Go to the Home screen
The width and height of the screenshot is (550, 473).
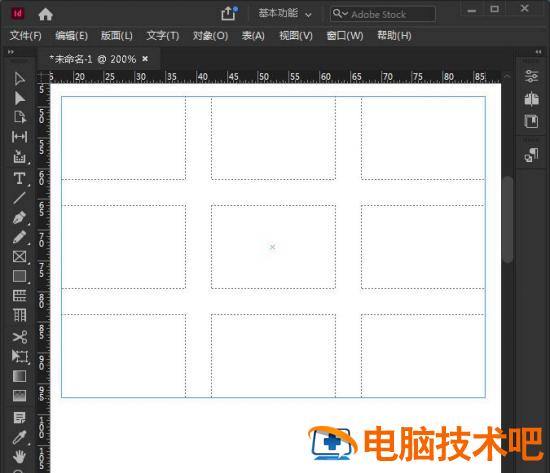(x=46, y=14)
